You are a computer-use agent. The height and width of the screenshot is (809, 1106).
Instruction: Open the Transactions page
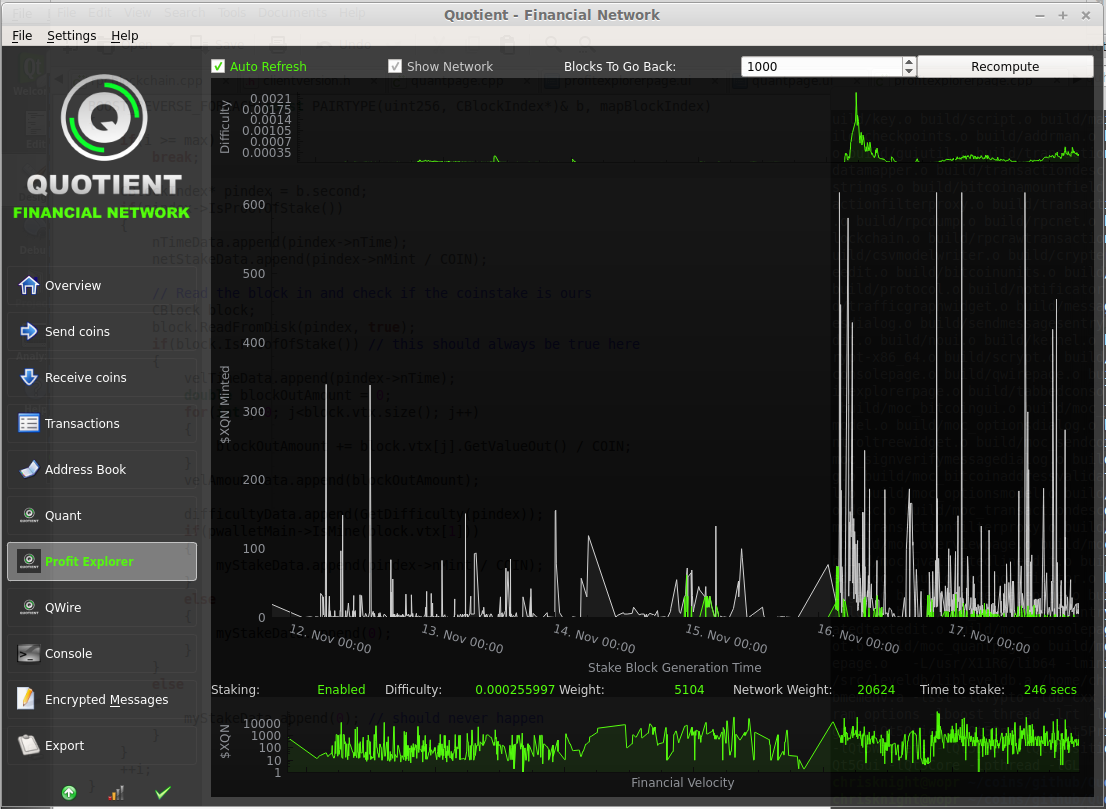point(102,423)
